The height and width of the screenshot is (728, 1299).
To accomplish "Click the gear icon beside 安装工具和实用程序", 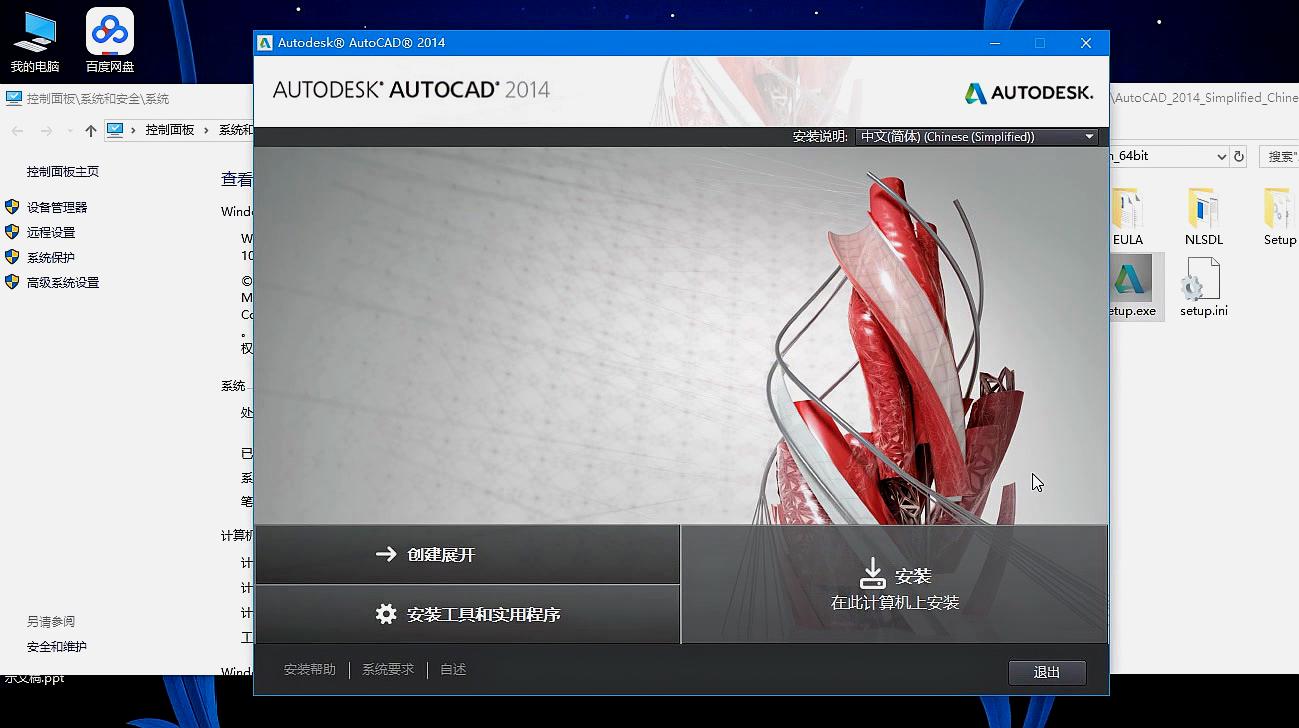I will [386, 614].
